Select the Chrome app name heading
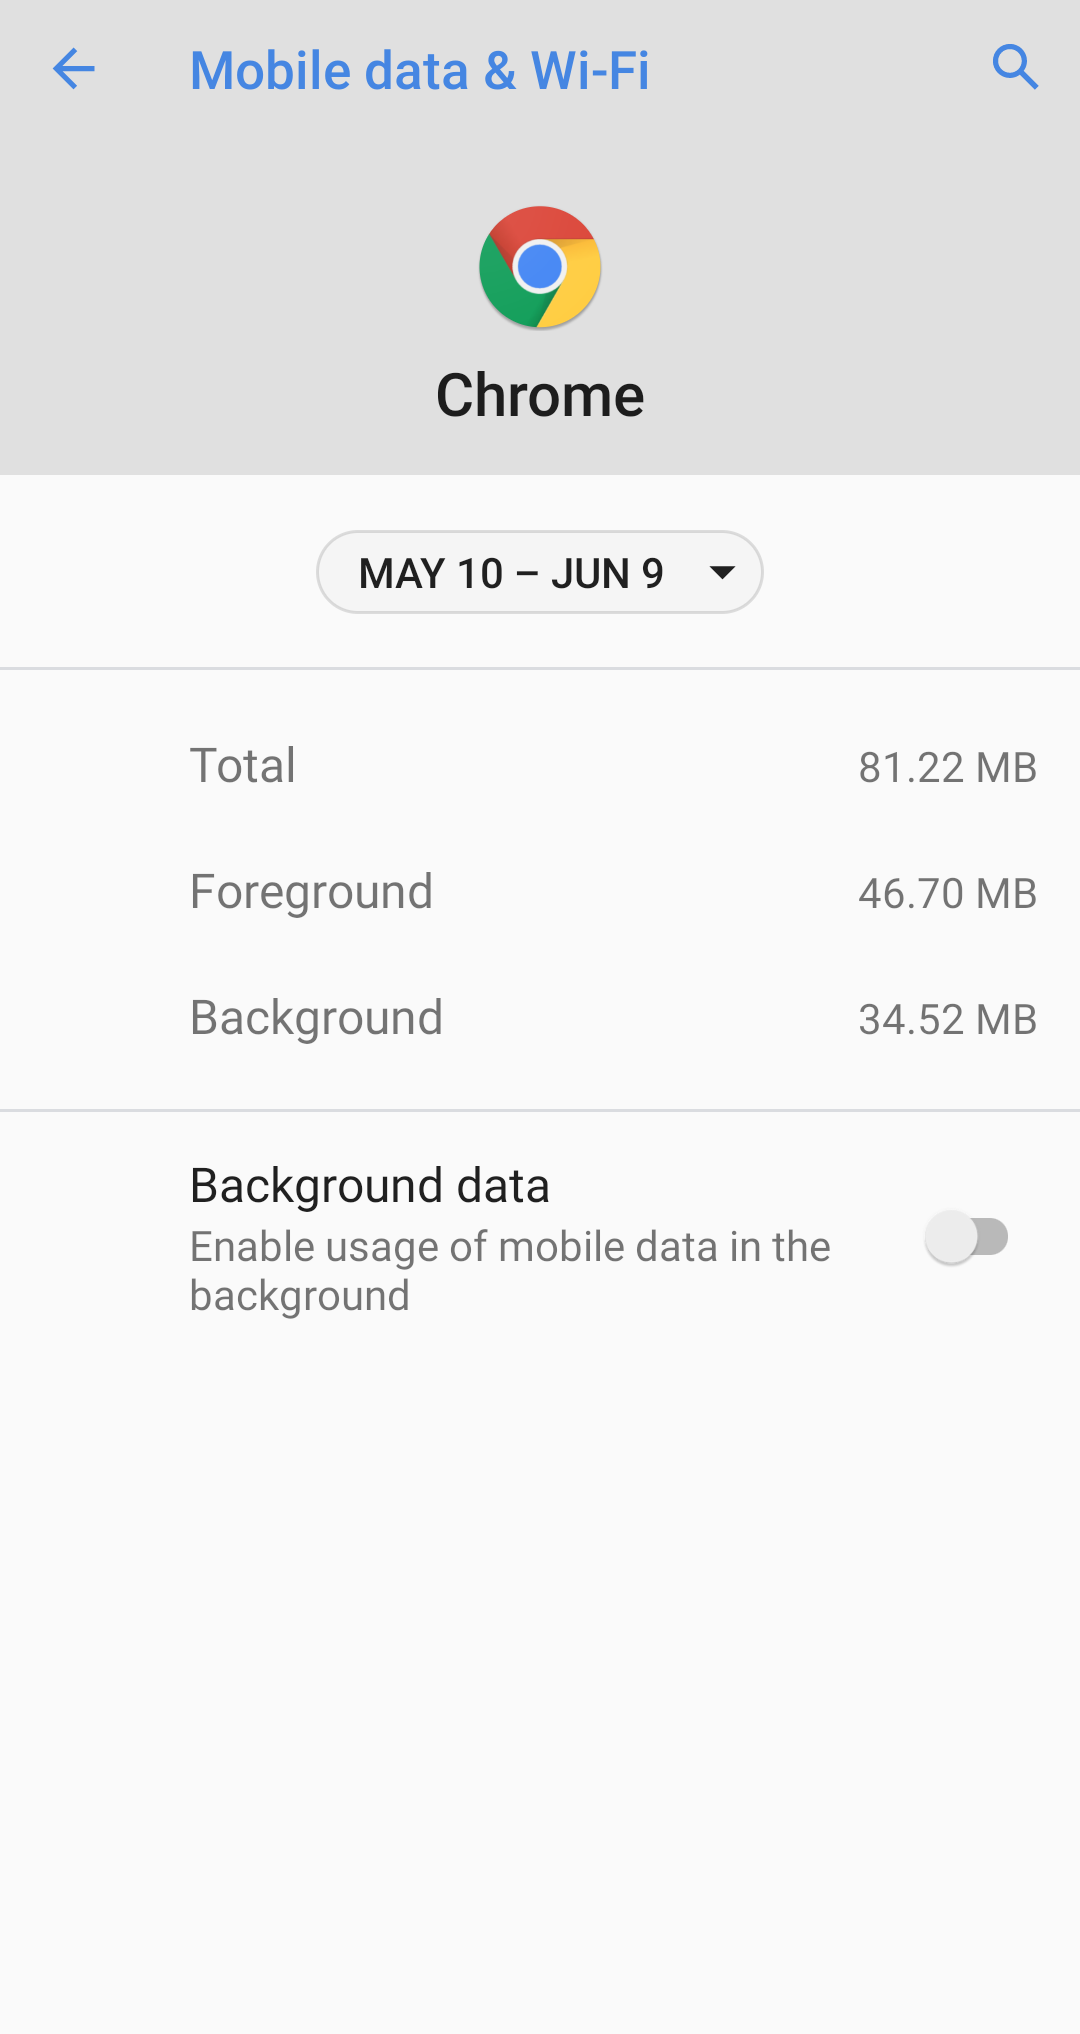 pyautogui.click(x=540, y=396)
